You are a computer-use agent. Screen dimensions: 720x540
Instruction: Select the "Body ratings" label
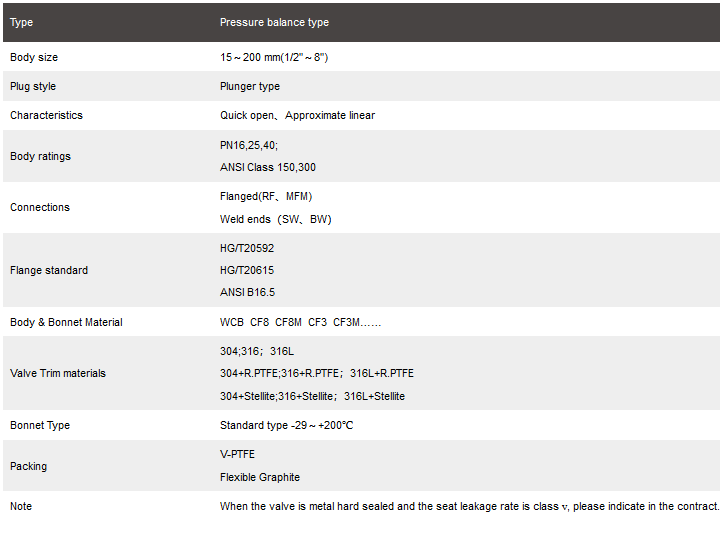40,156
